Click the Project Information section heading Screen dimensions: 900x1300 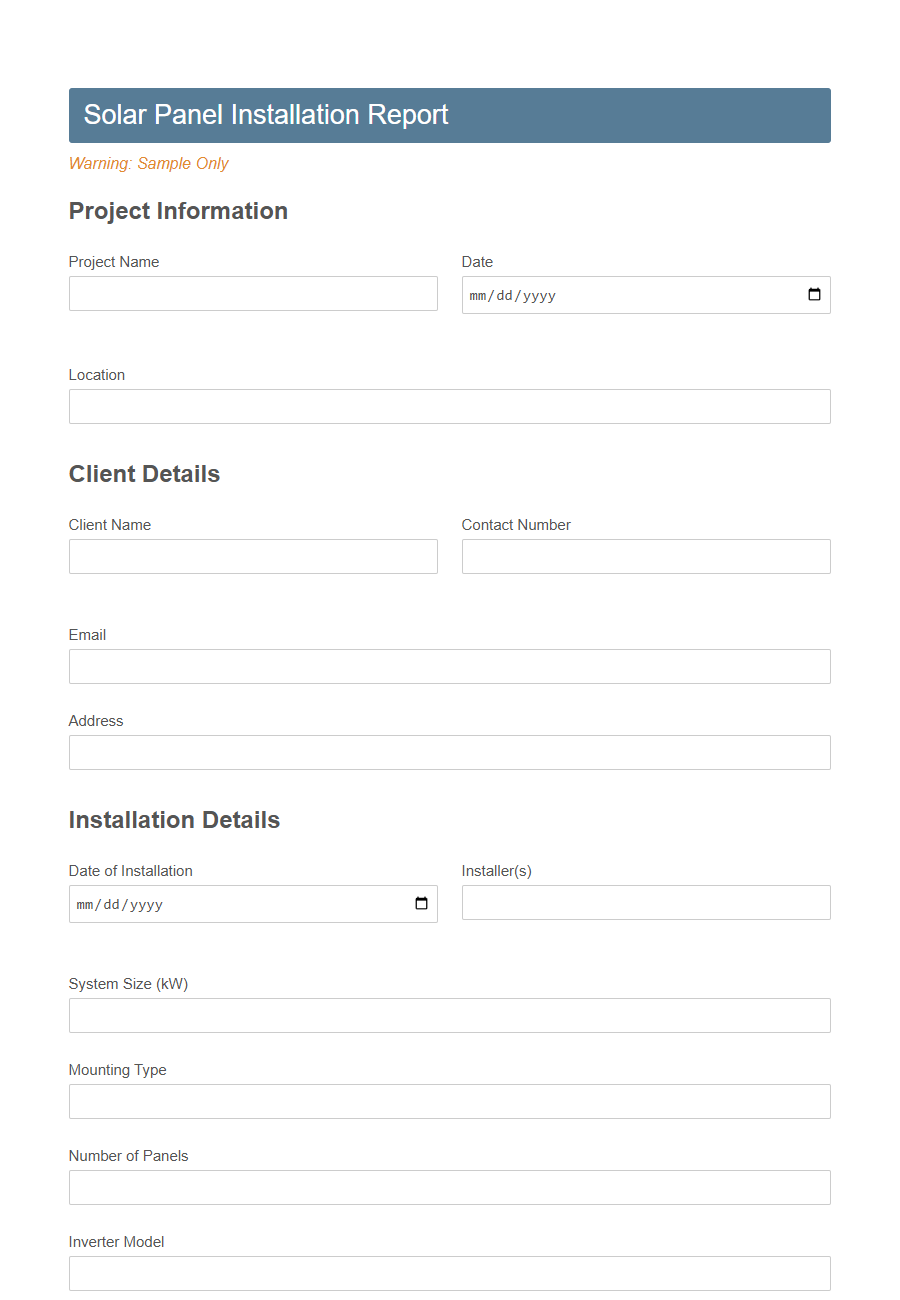[x=178, y=211]
